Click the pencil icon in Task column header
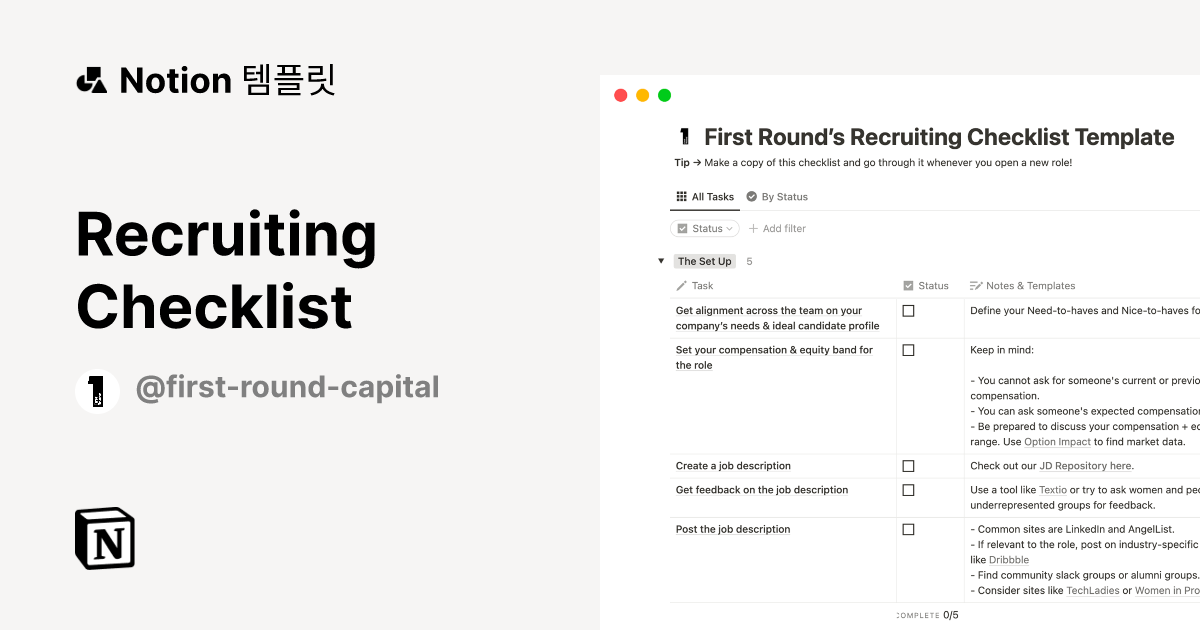This screenshot has width=1200, height=630. click(682, 286)
